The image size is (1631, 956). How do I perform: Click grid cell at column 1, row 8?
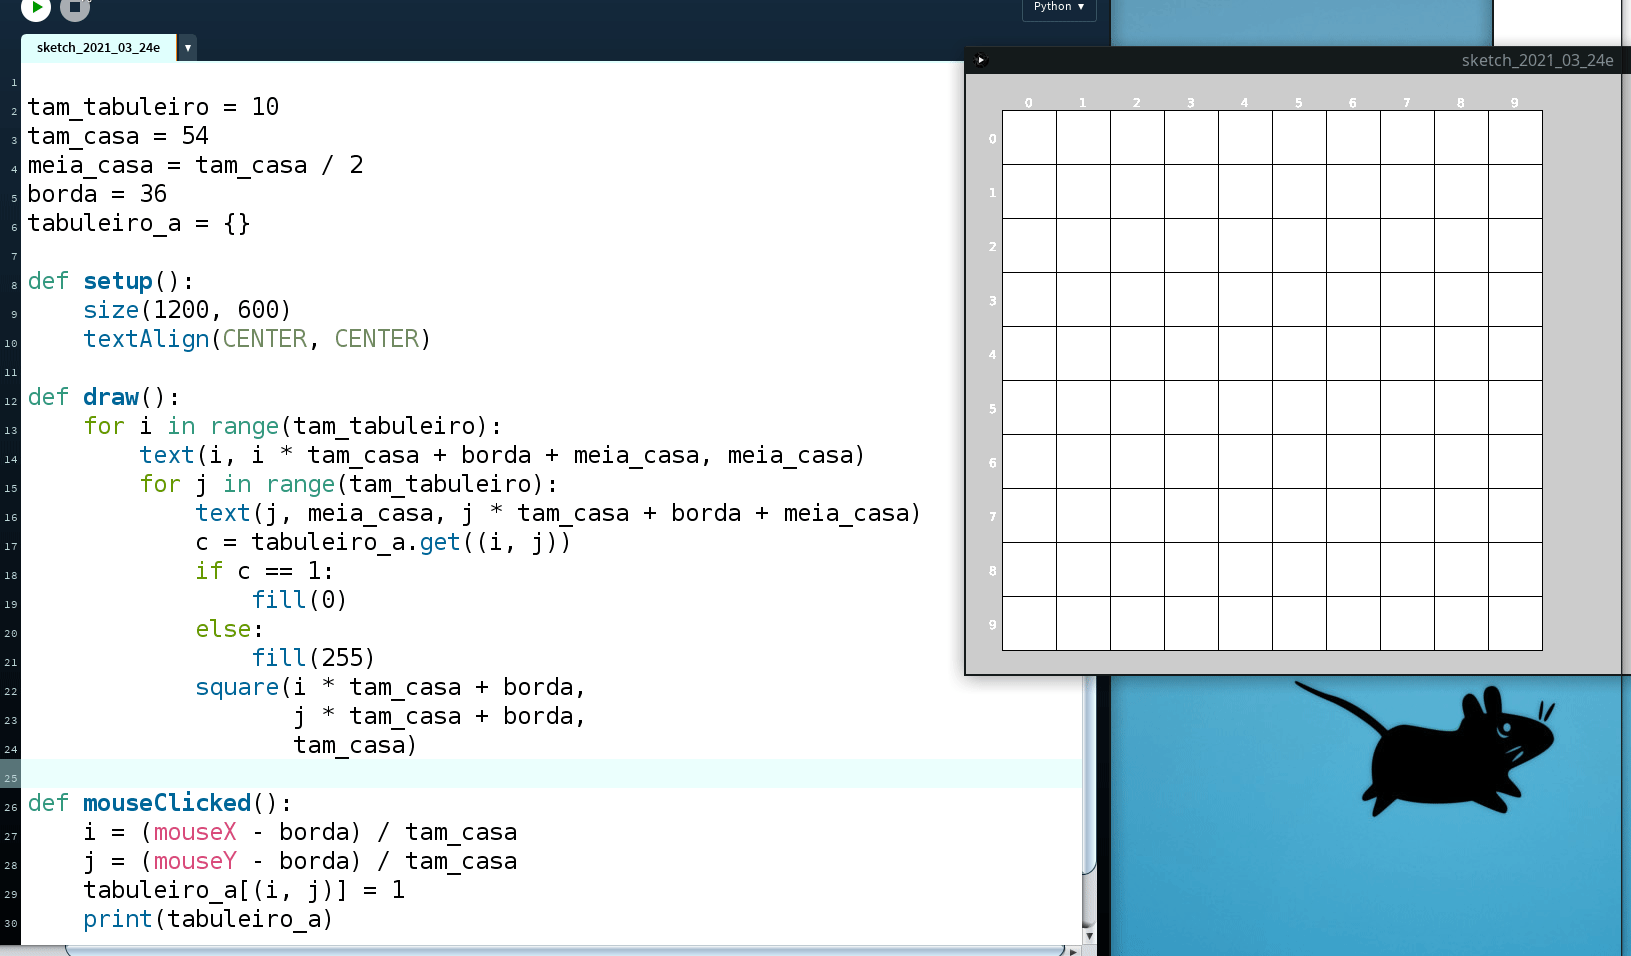click(x=1083, y=570)
